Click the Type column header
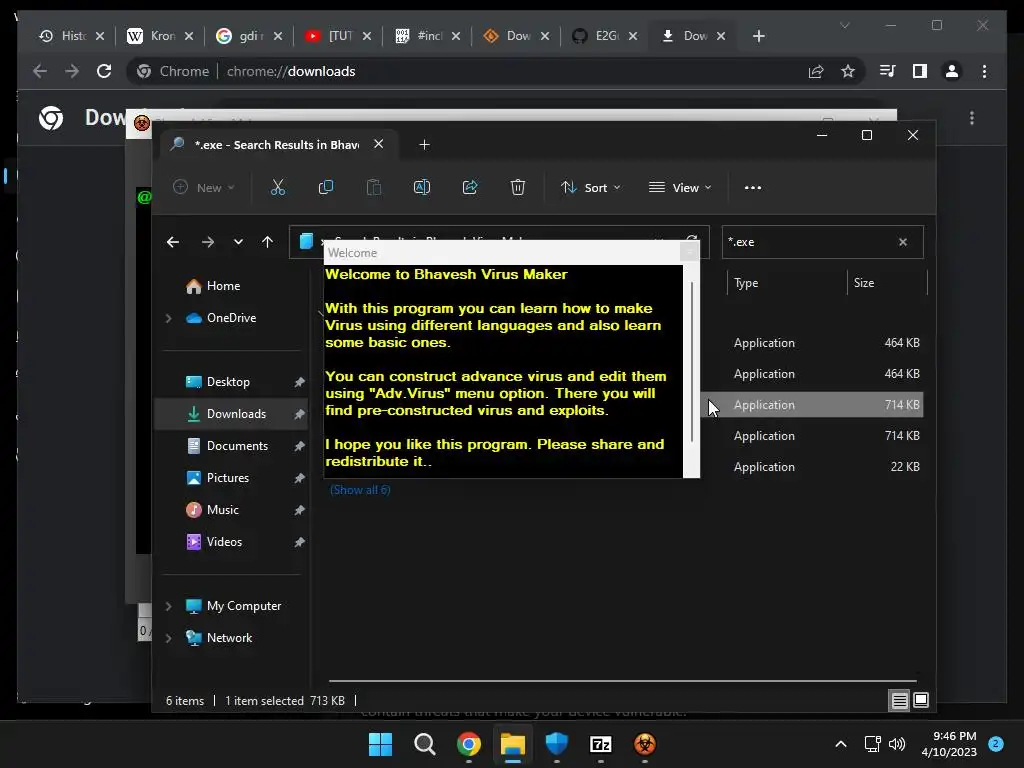Image resolution: width=1024 pixels, height=768 pixels. point(787,283)
